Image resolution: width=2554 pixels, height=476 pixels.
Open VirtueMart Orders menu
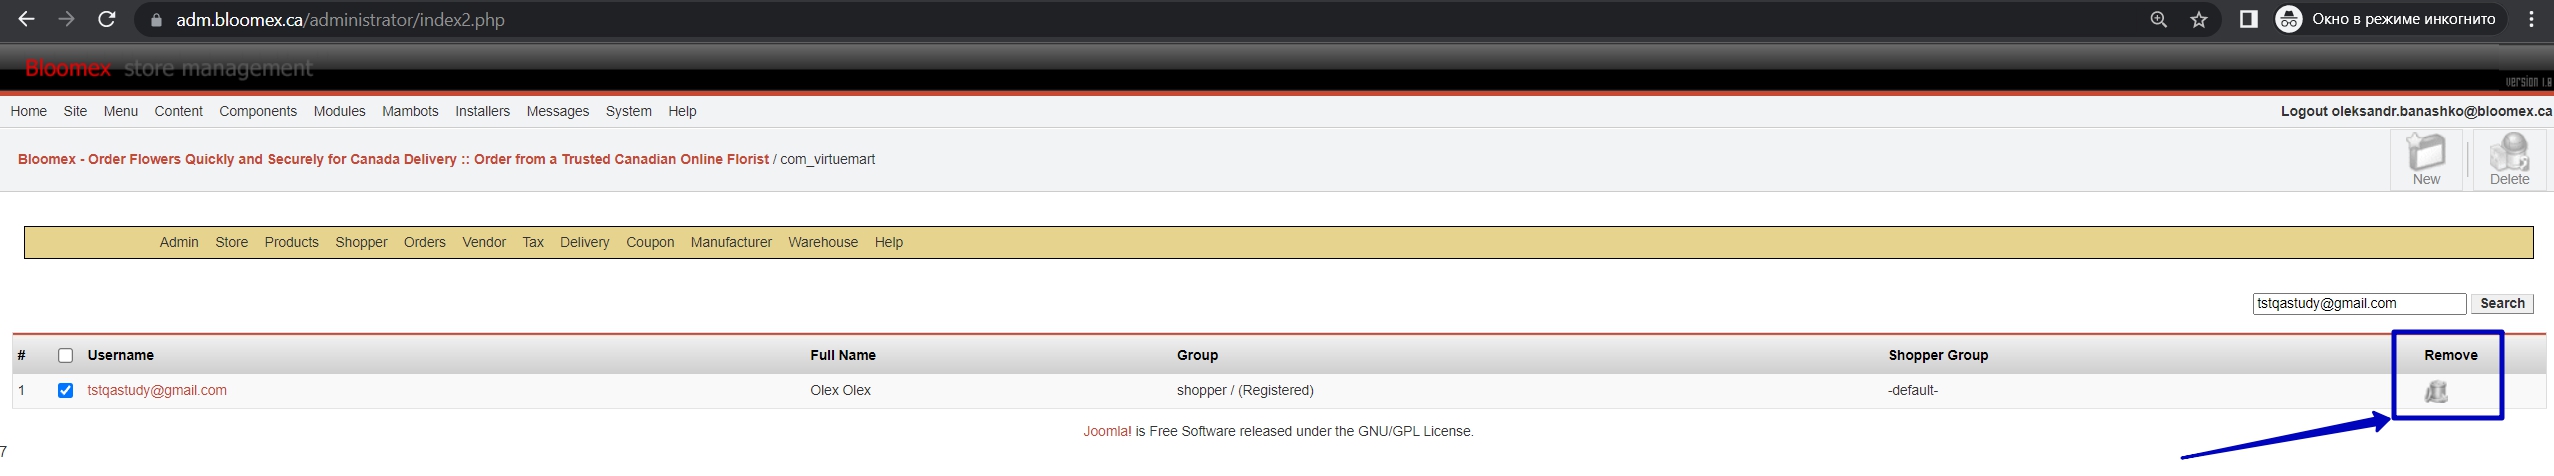(425, 242)
